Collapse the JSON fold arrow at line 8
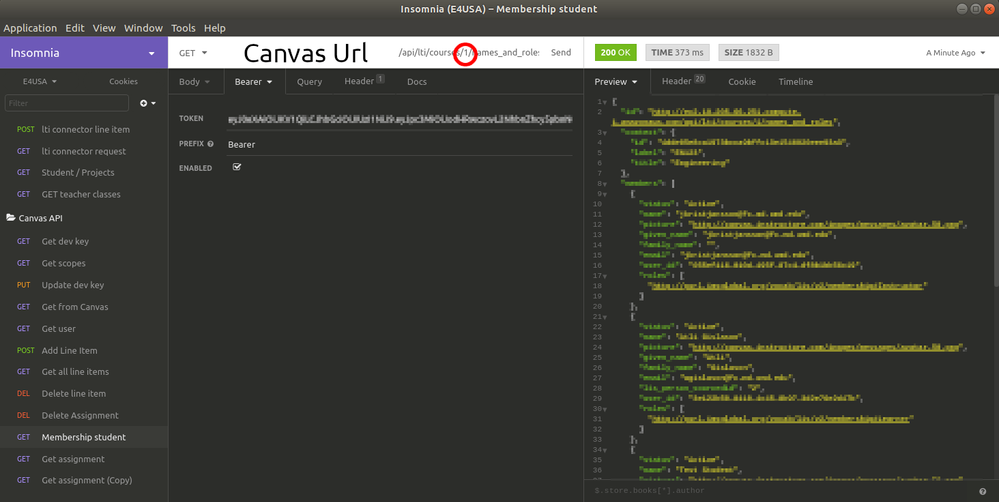The height and width of the screenshot is (502, 999). tap(604, 184)
